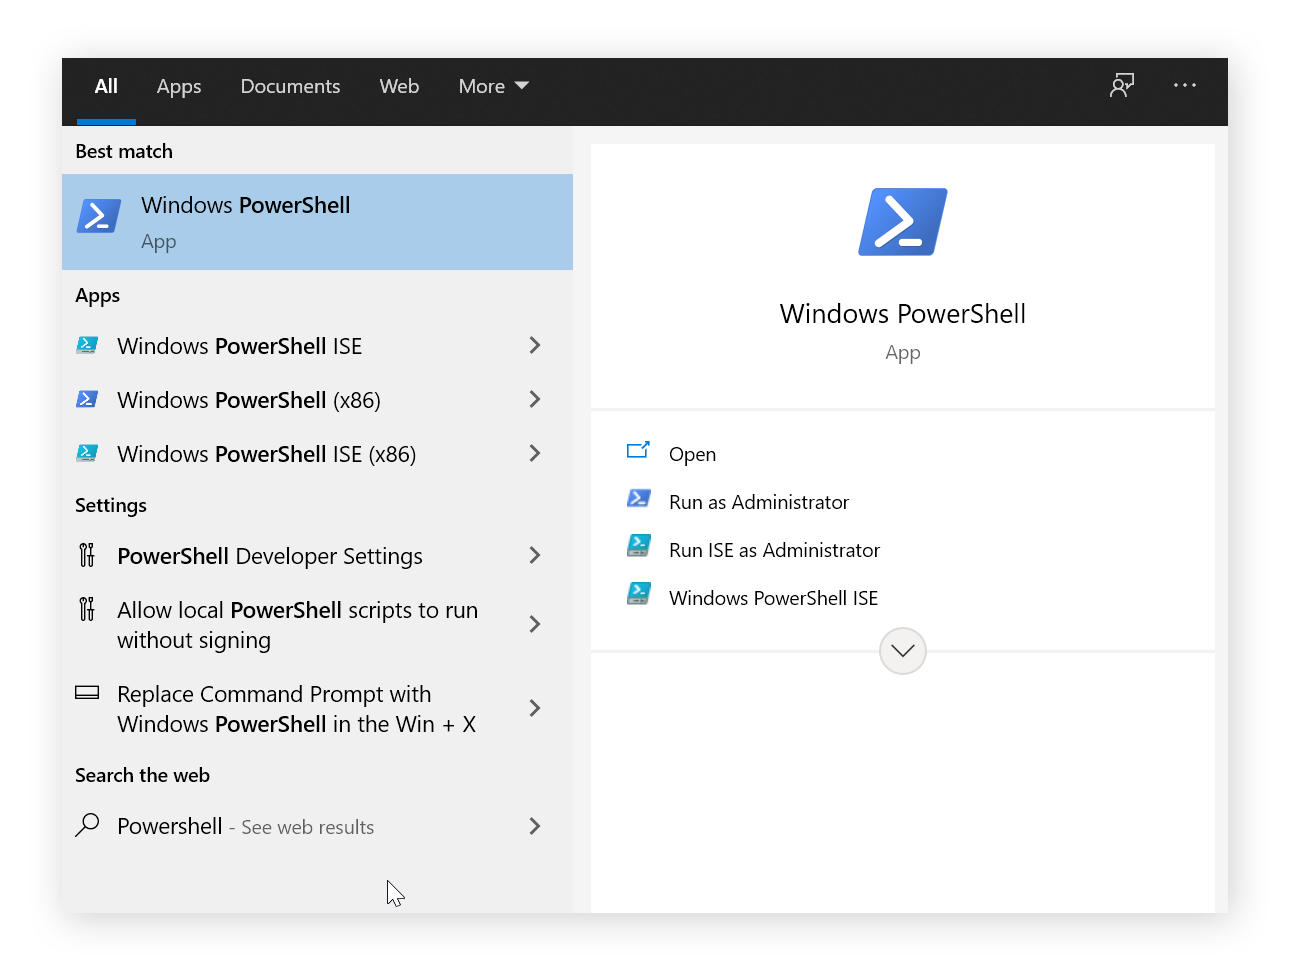Select the Apps filter tab

[x=178, y=86]
